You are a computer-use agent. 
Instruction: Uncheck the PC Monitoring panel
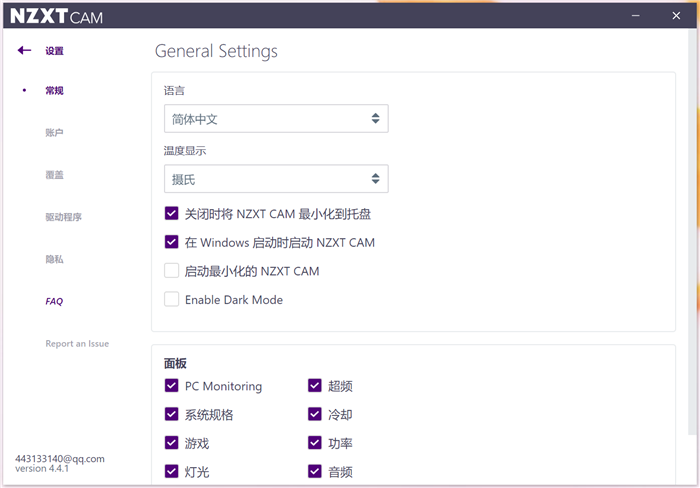point(172,386)
